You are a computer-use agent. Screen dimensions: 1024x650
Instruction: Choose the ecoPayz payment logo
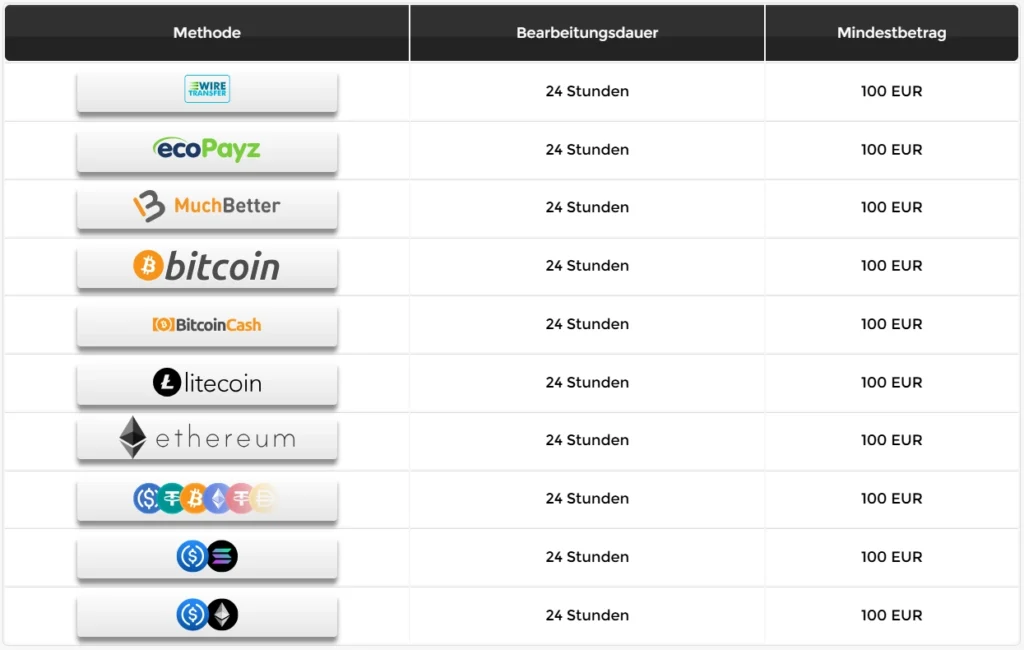(x=207, y=150)
